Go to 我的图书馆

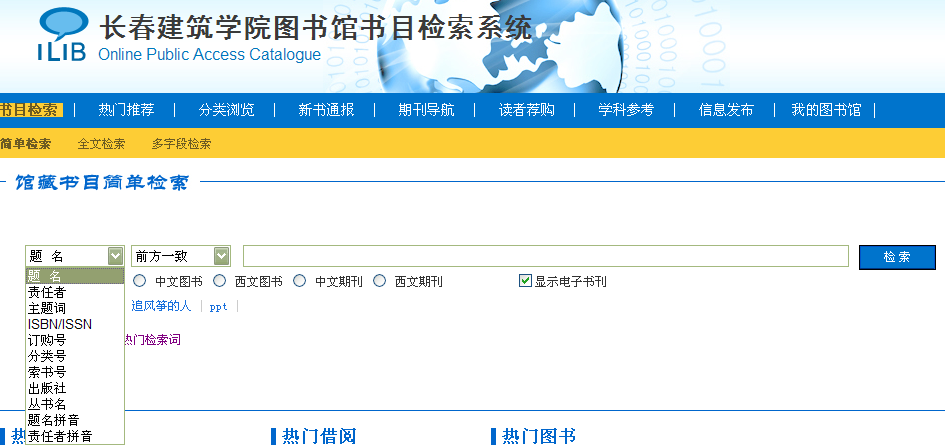(x=826, y=110)
